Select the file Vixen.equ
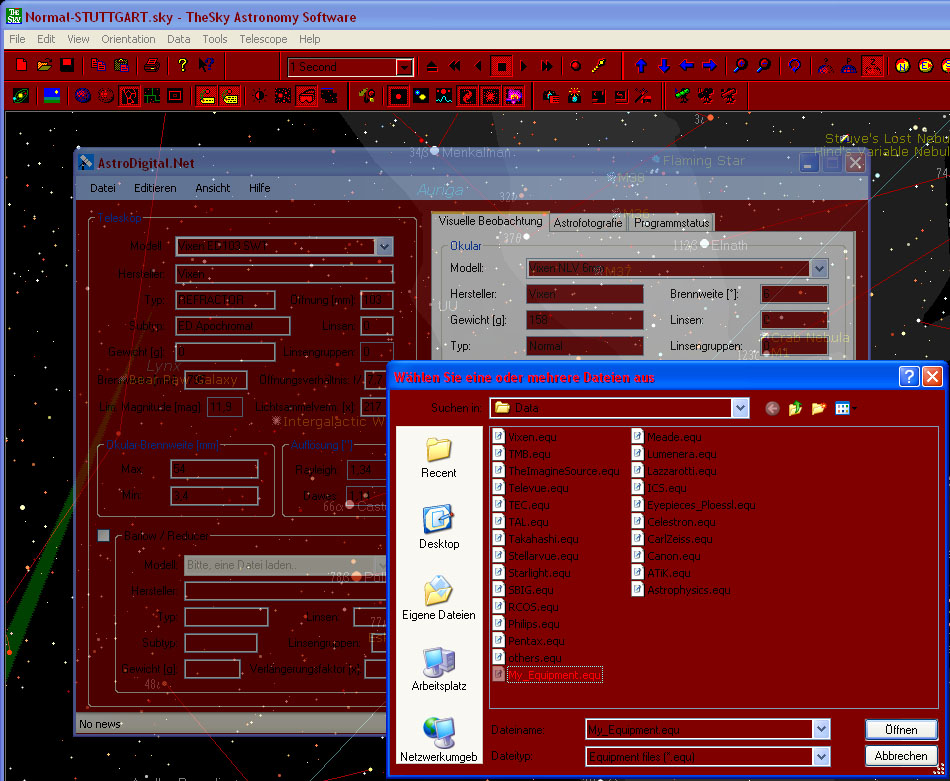 tap(525, 437)
